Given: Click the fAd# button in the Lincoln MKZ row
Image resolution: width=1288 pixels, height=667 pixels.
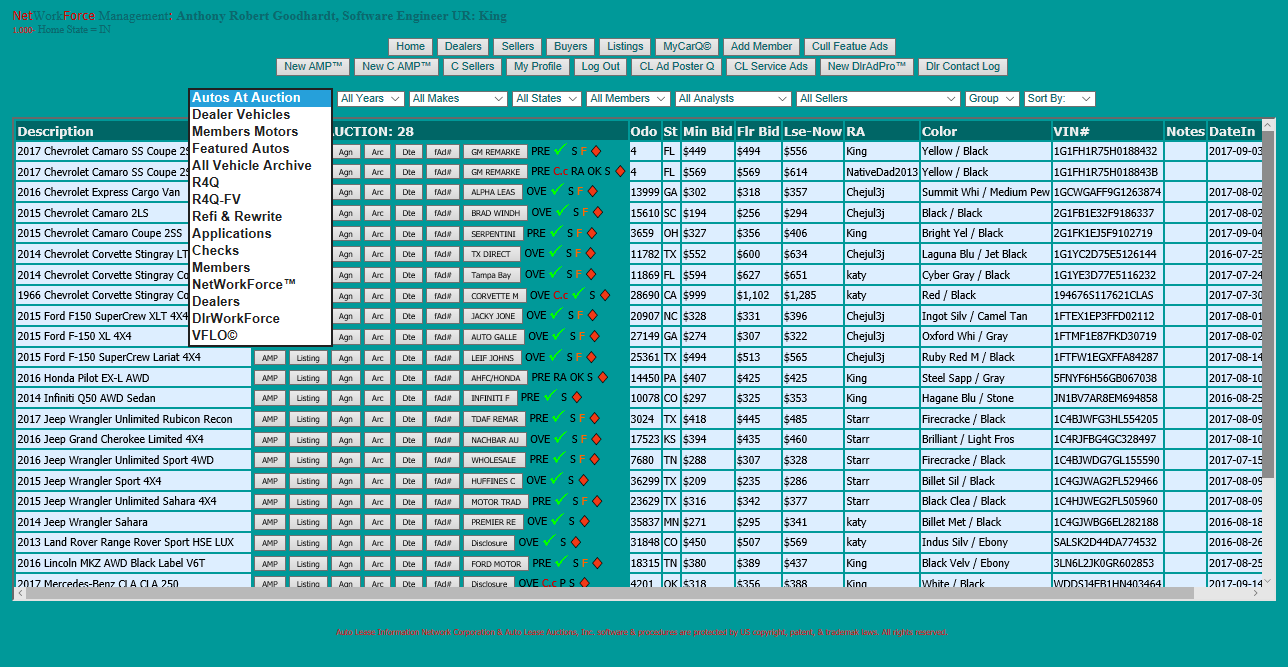Looking at the screenshot, I should 442,563.
